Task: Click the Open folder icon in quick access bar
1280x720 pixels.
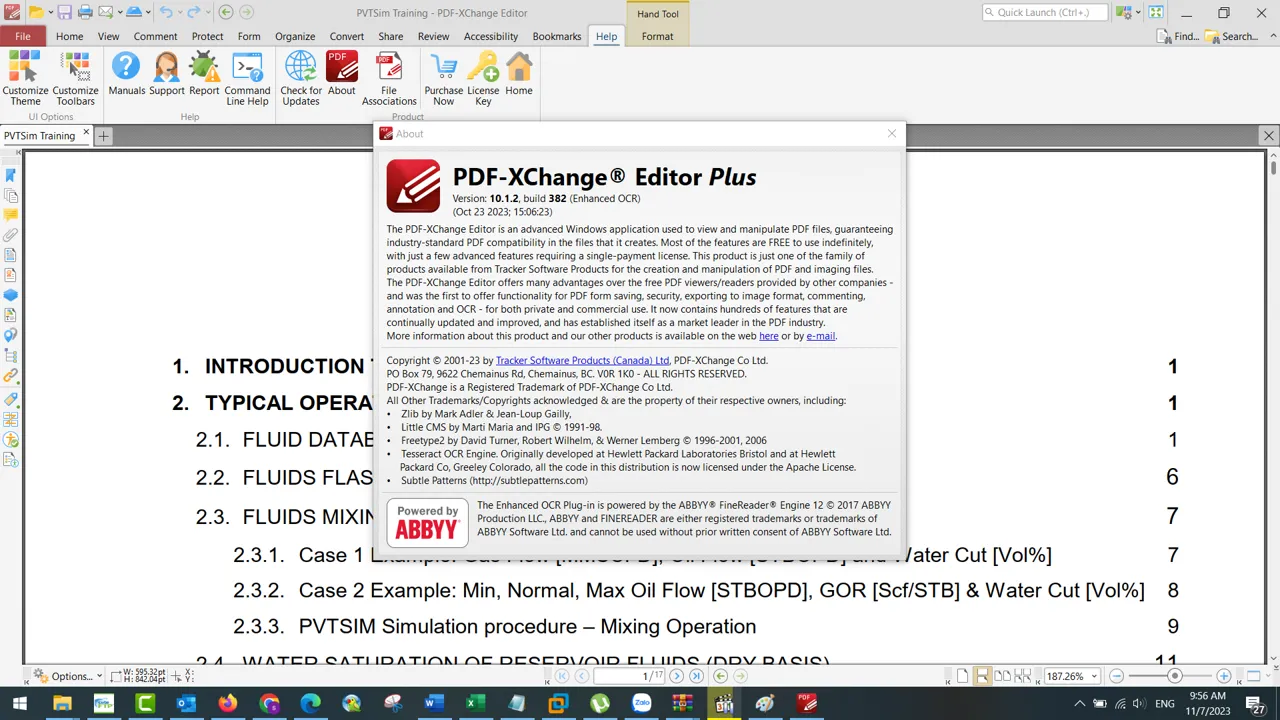Action: pos(35,12)
